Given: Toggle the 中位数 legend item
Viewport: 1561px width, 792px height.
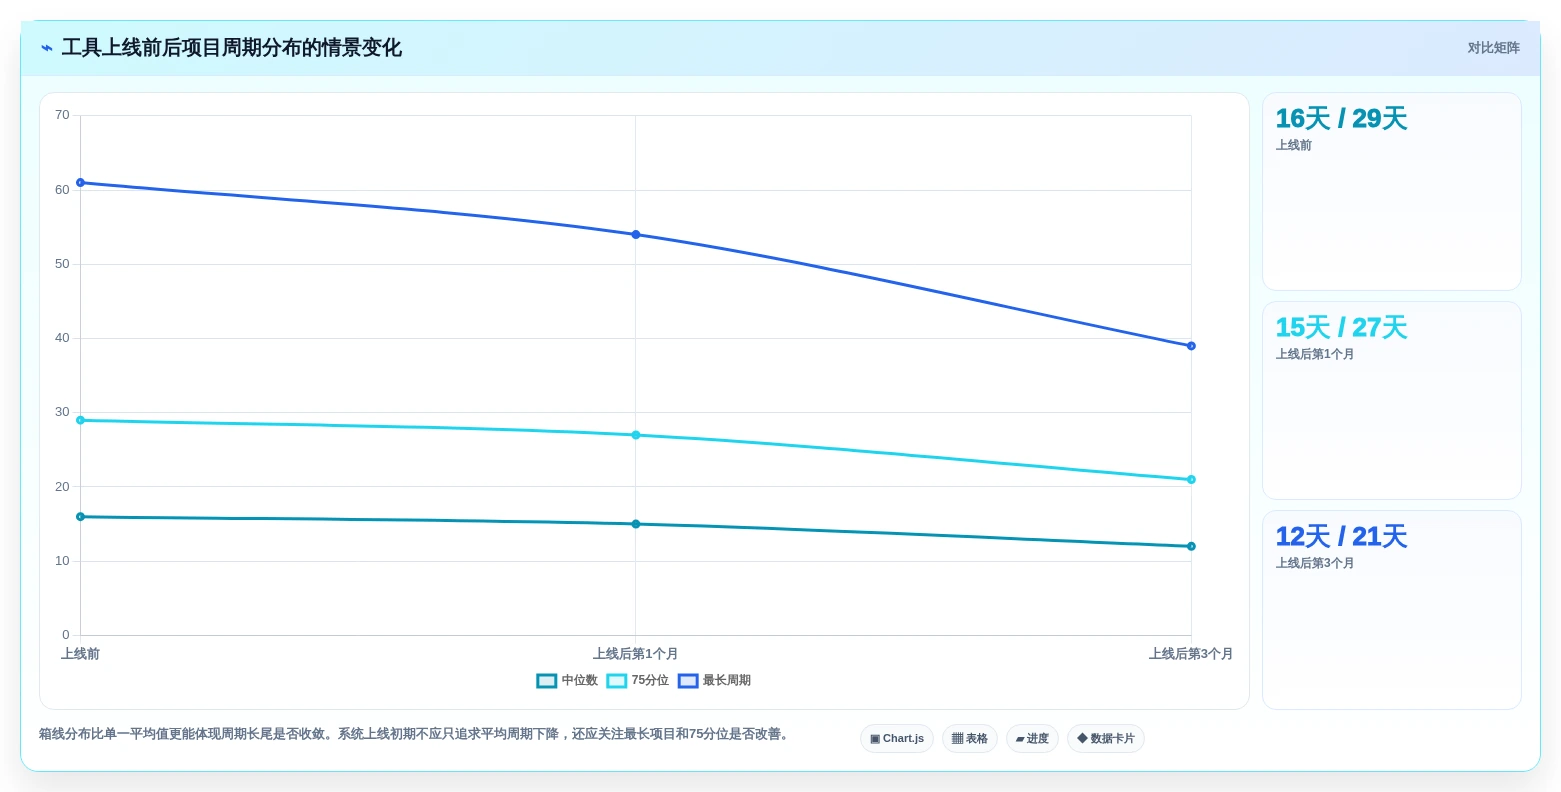Looking at the screenshot, I should pyautogui.click(x=567, y=681).
